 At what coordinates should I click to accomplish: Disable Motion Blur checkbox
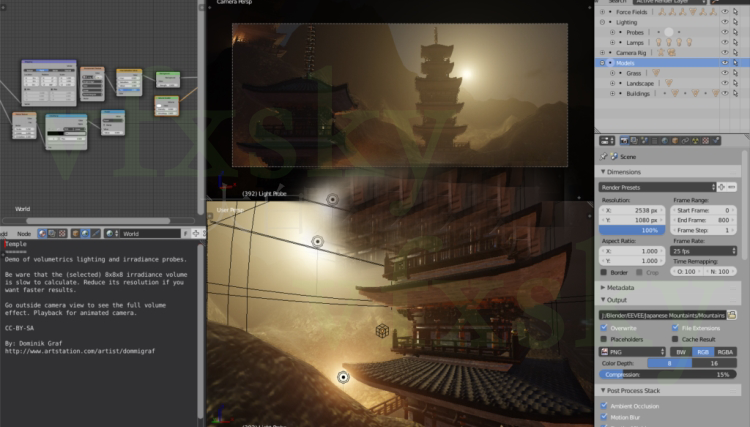tap(604, 417)
